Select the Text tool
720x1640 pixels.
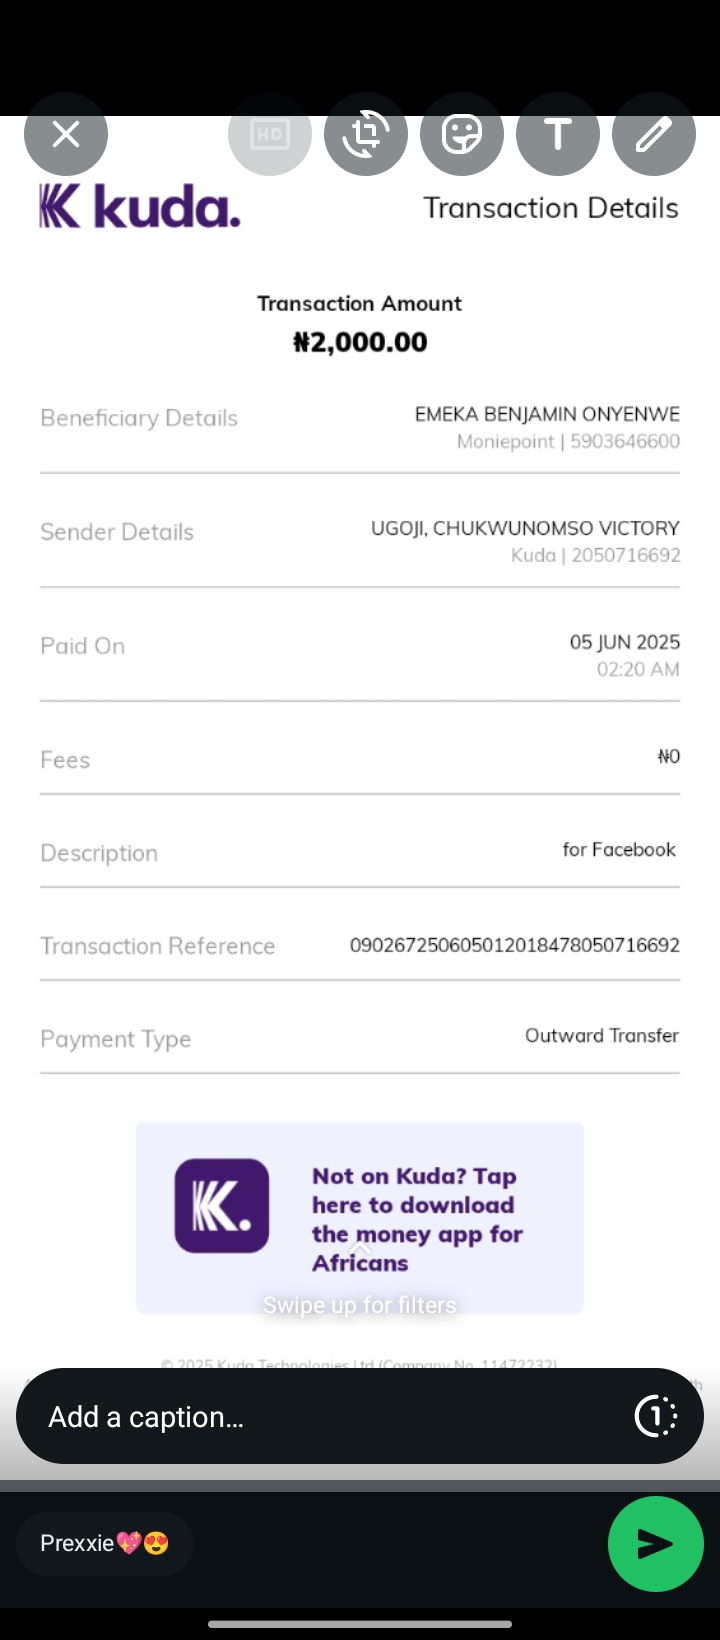(x=558, y=134)
